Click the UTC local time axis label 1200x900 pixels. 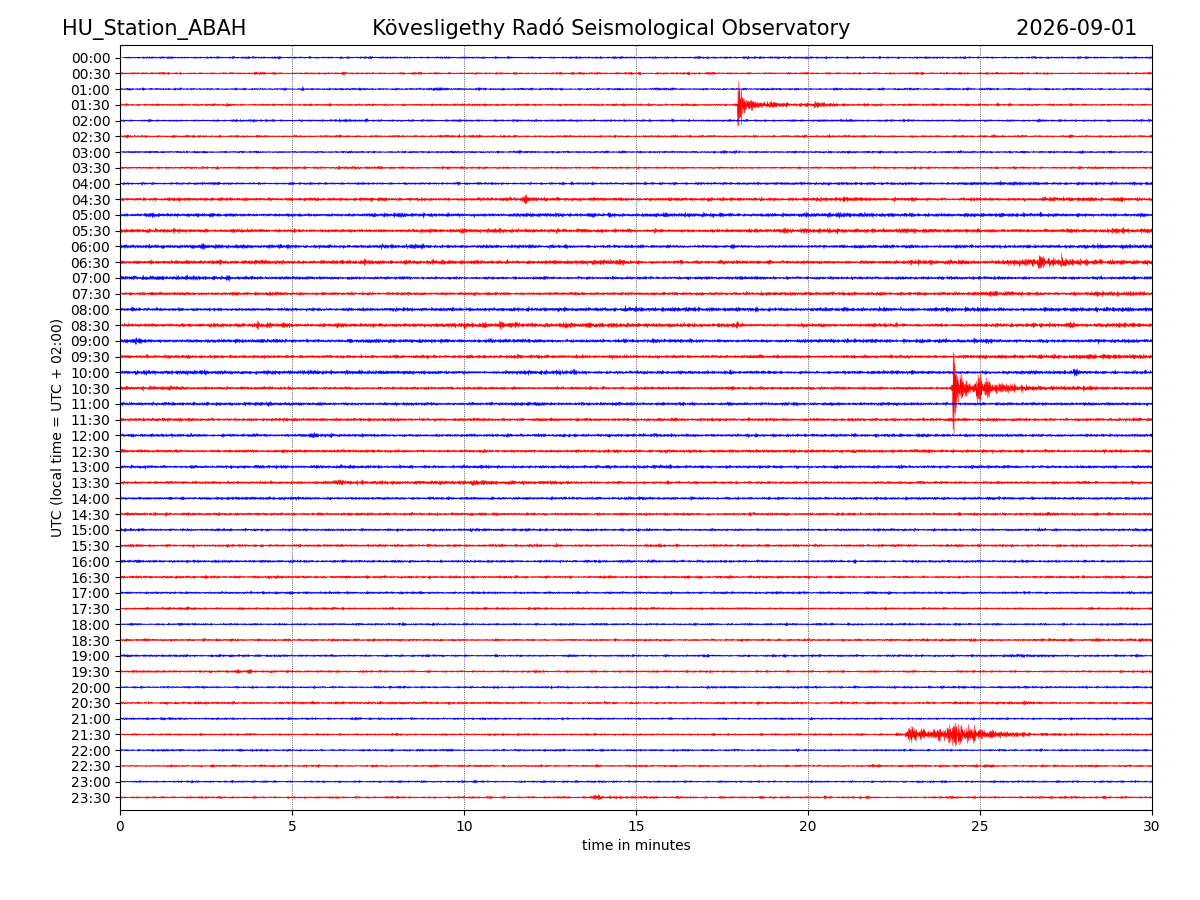click(x=57, y=428)
